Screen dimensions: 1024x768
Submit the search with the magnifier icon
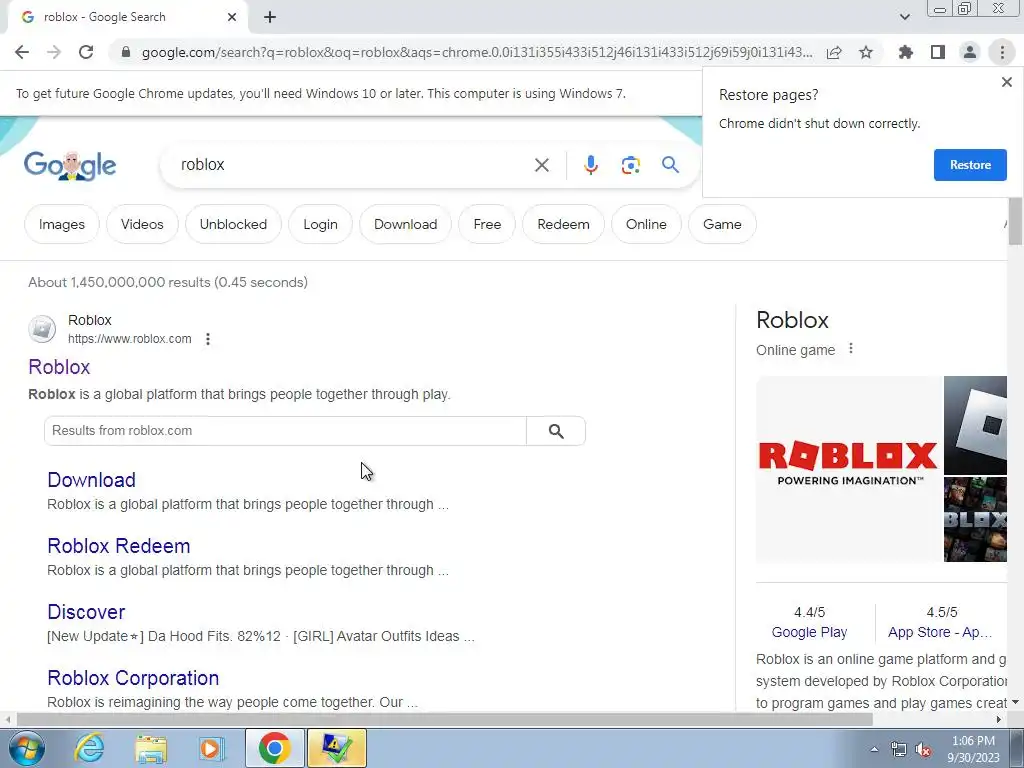pyautogui.click(x=670, y=165)
